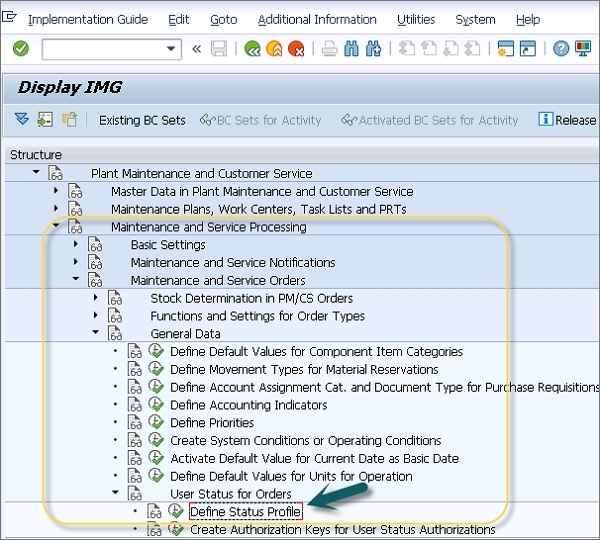
Task: Click the Existing BC Sets button
Action: click(142, 121)
